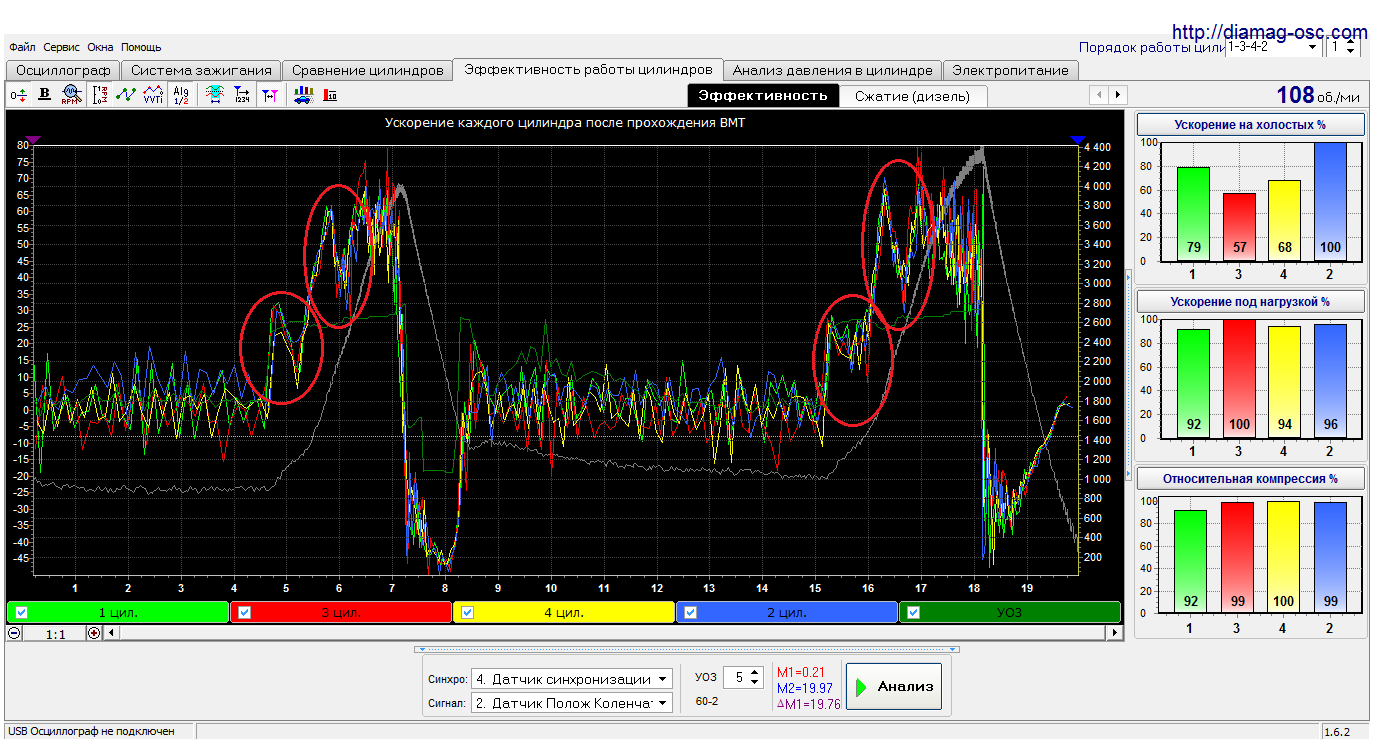Switch to Анализ давления в цилиндре tab

tap(832, 70)
